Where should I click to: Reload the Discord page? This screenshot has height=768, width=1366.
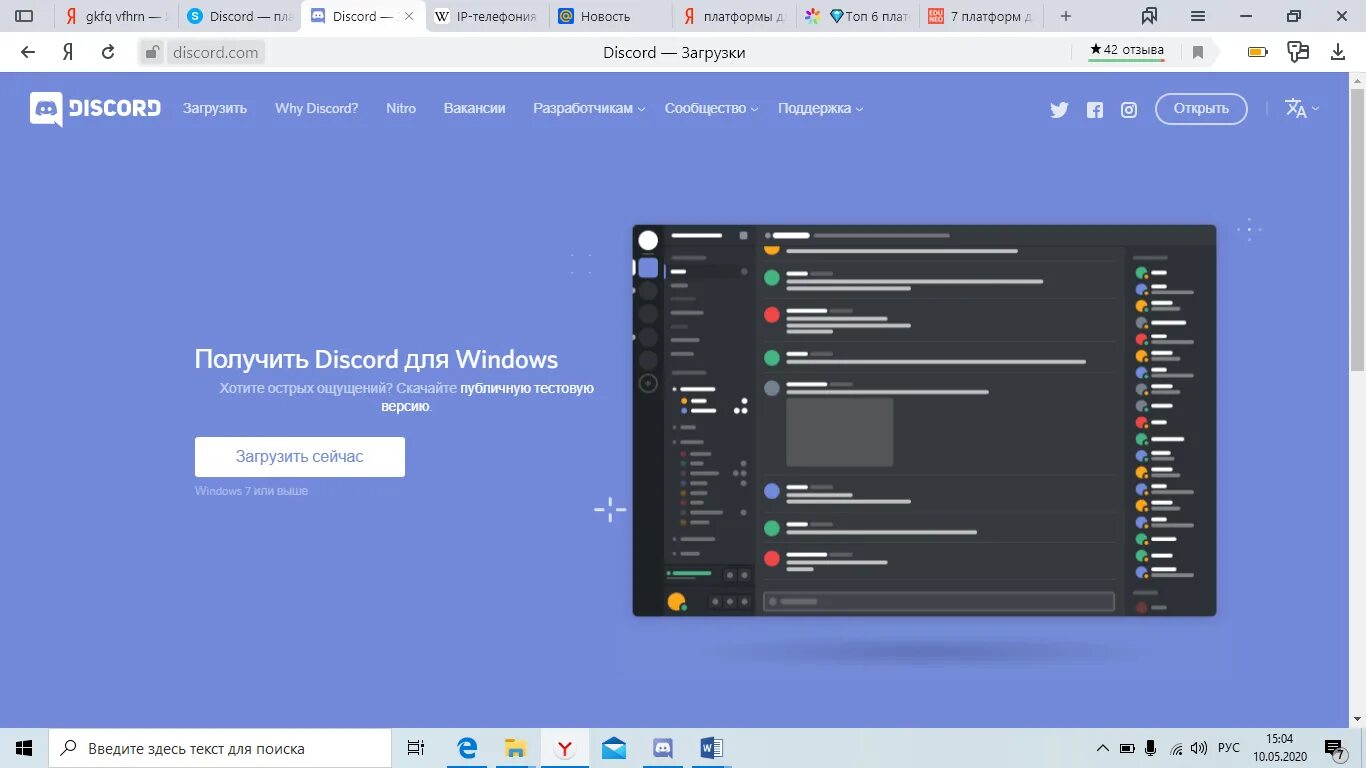108,52
